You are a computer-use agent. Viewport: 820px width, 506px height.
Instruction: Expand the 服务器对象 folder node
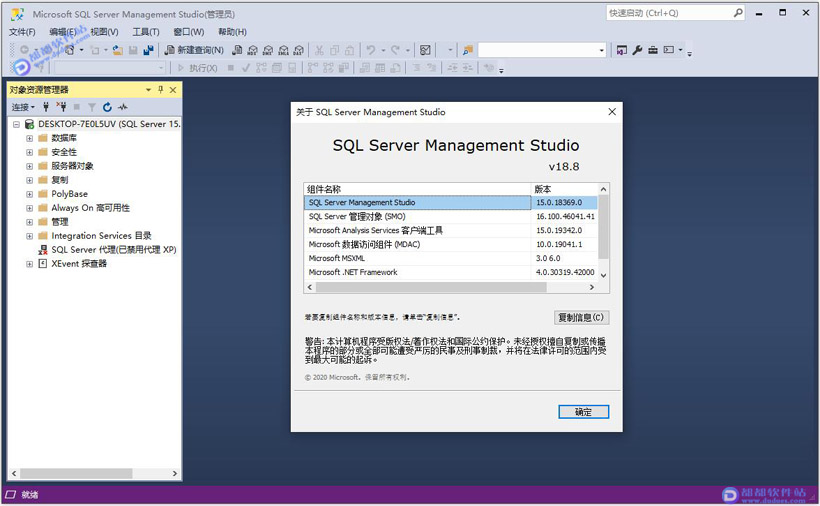(x=29, y=166)
